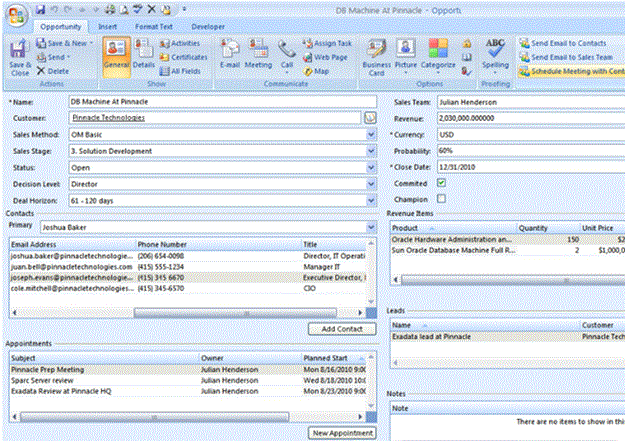627x441 pixels.
Task: Toggle the Committed checkbox
Action: pyautogui.click(x=441, y=183)
